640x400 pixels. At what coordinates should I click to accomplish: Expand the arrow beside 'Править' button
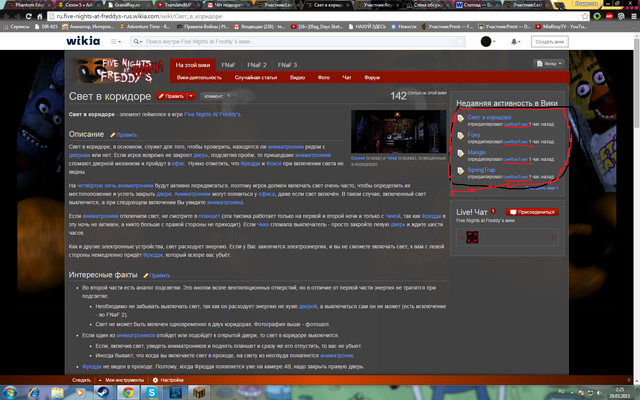(191, 96)
